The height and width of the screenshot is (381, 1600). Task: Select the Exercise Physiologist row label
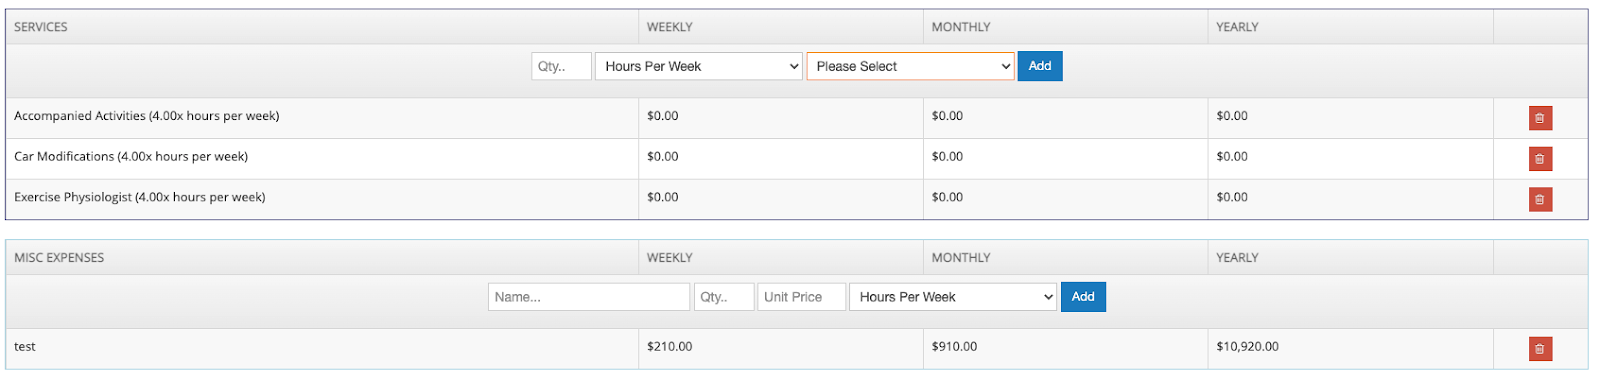coord(140,197)
